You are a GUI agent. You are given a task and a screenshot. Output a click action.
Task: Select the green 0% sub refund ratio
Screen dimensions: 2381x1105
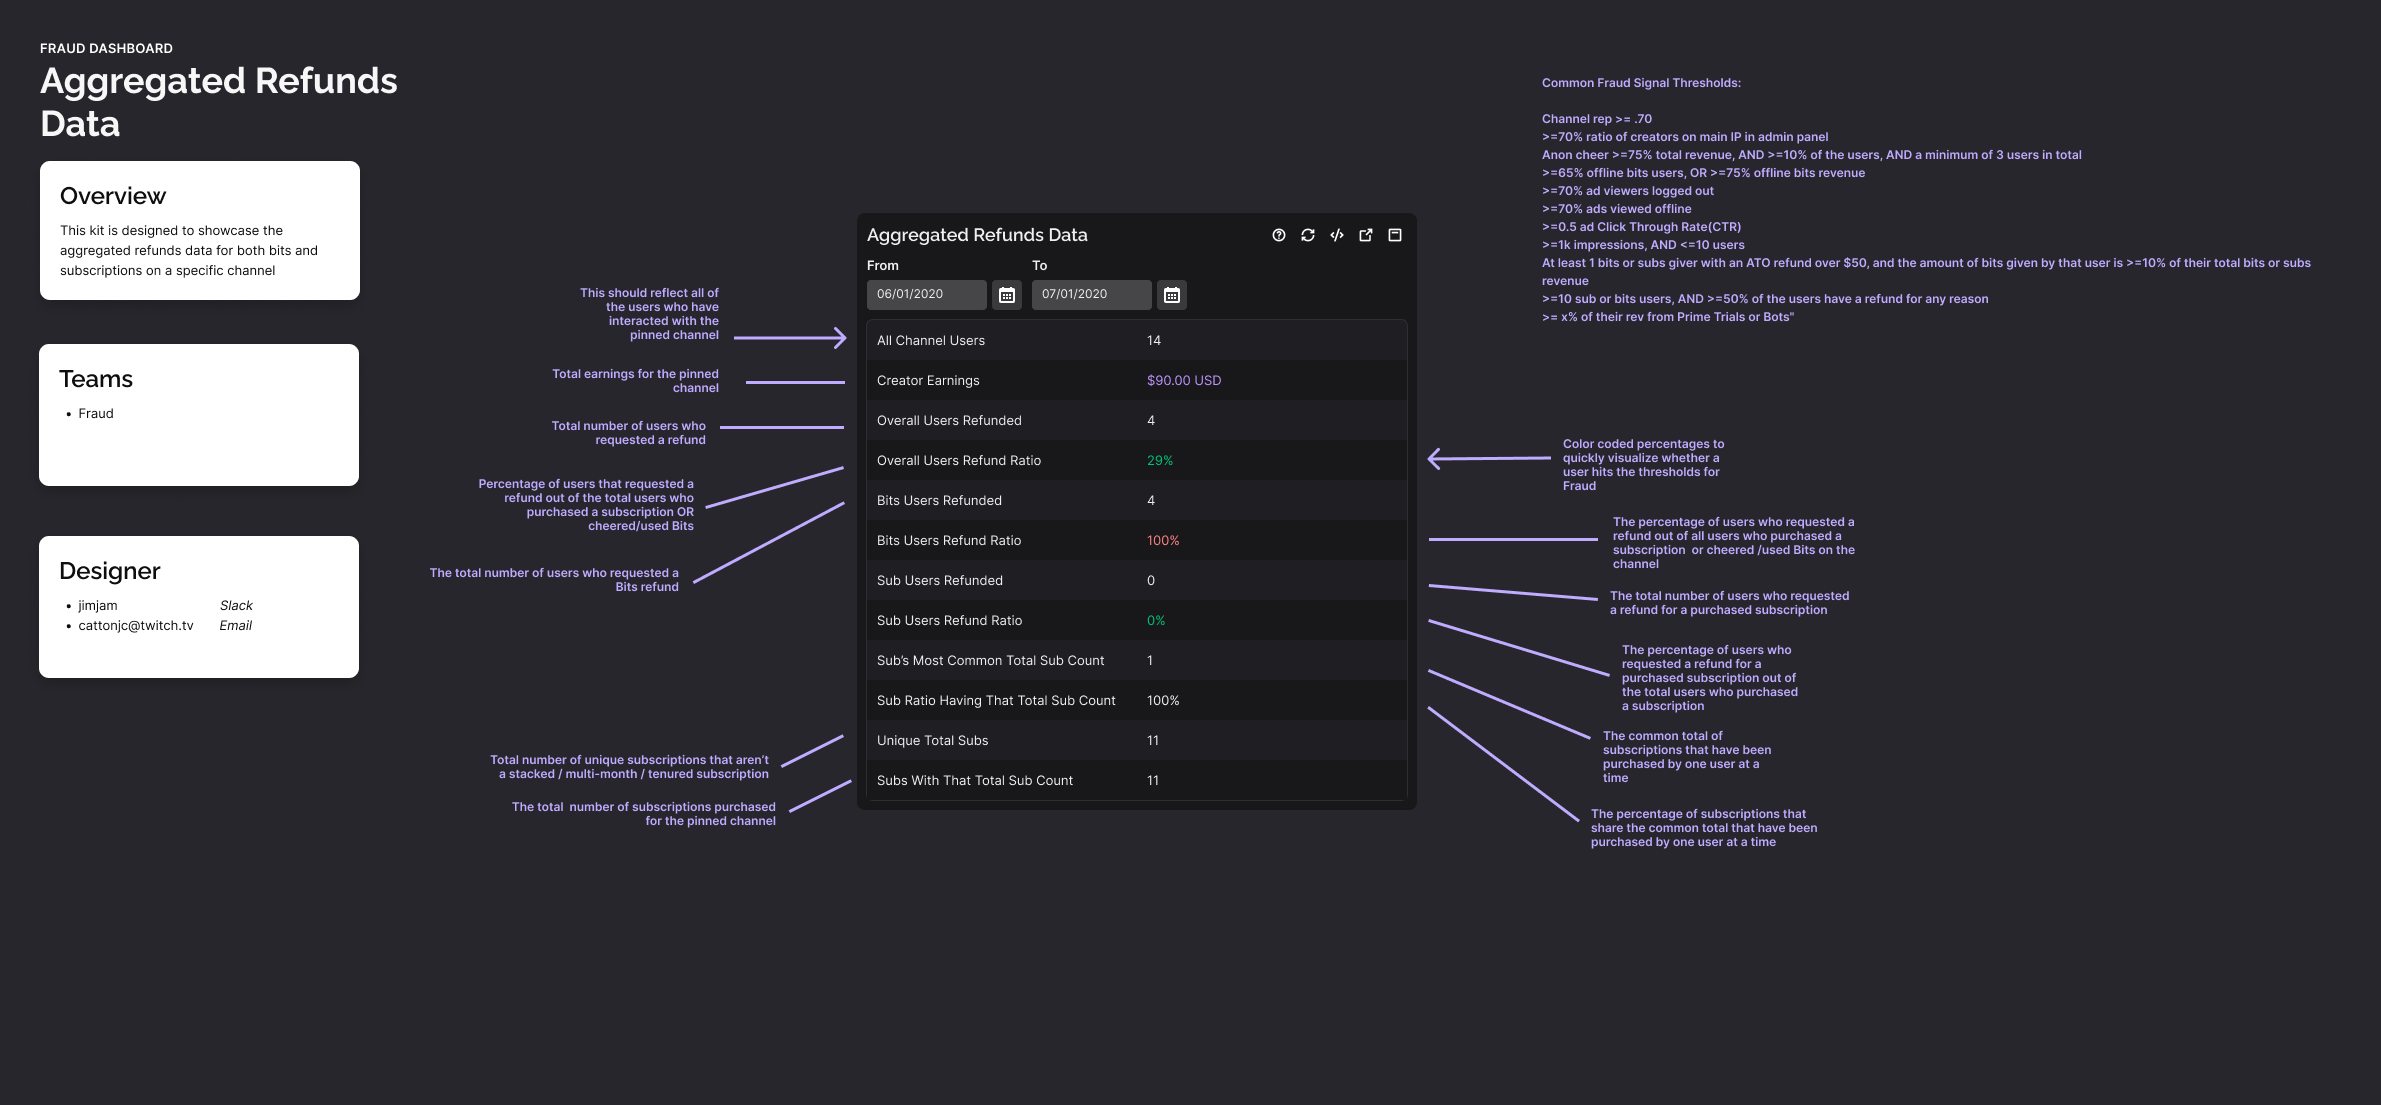(1156, 620)
